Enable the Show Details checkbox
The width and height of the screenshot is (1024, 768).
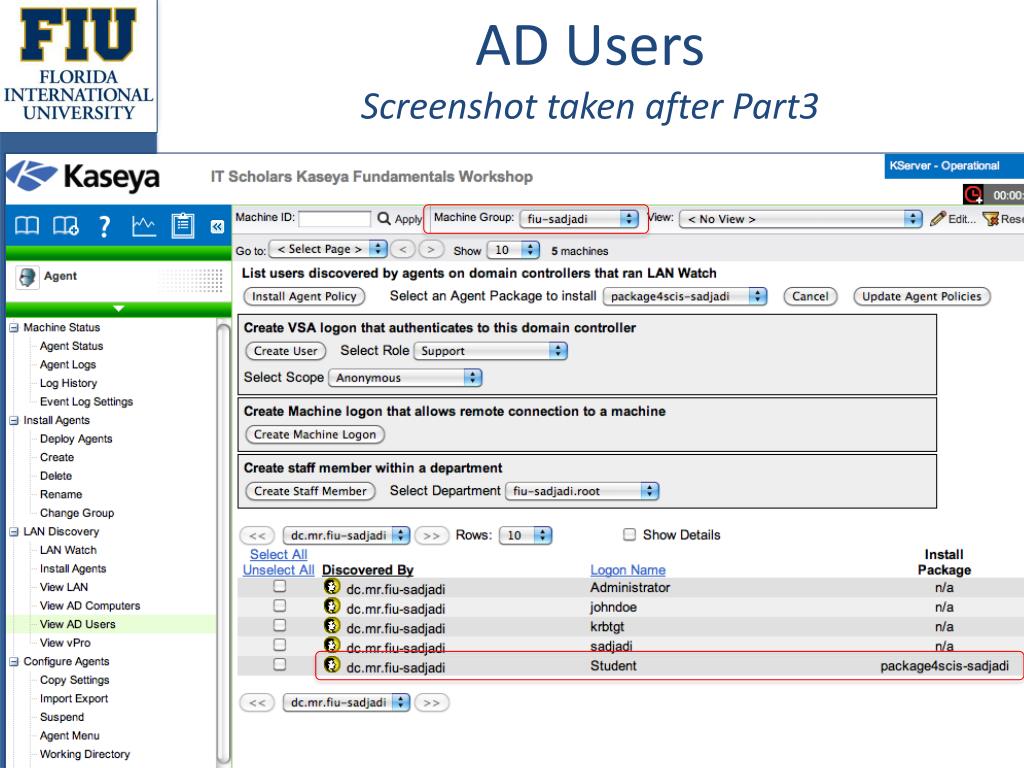point(630,534)
